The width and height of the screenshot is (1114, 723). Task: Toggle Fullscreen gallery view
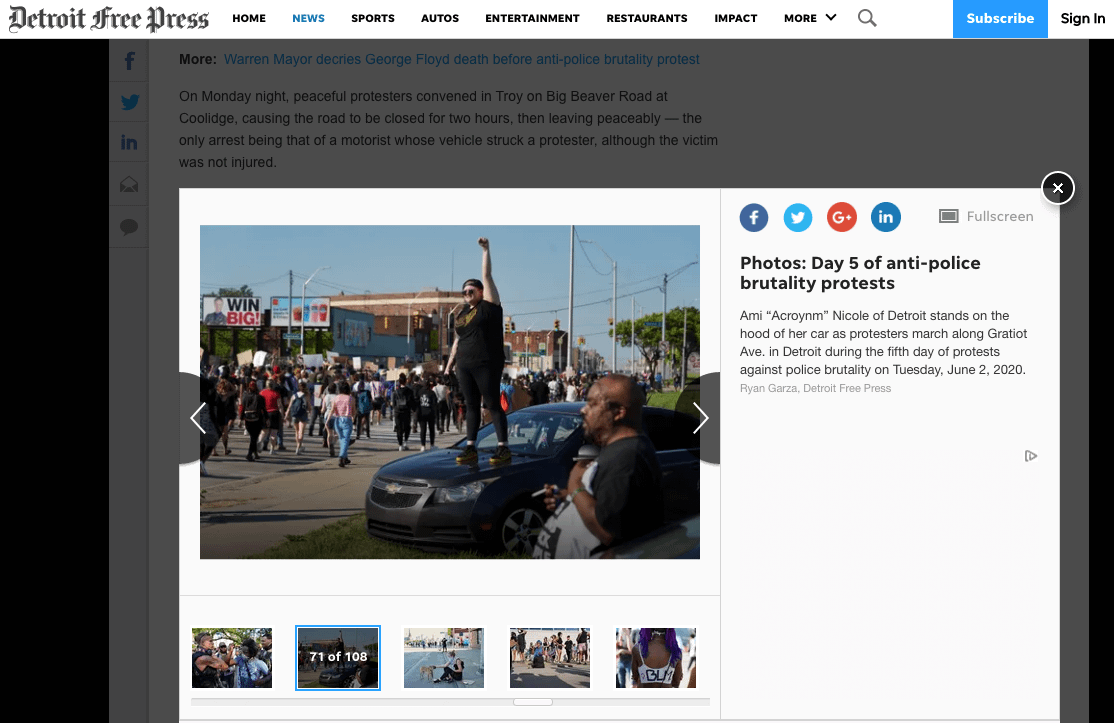[986, 216]
